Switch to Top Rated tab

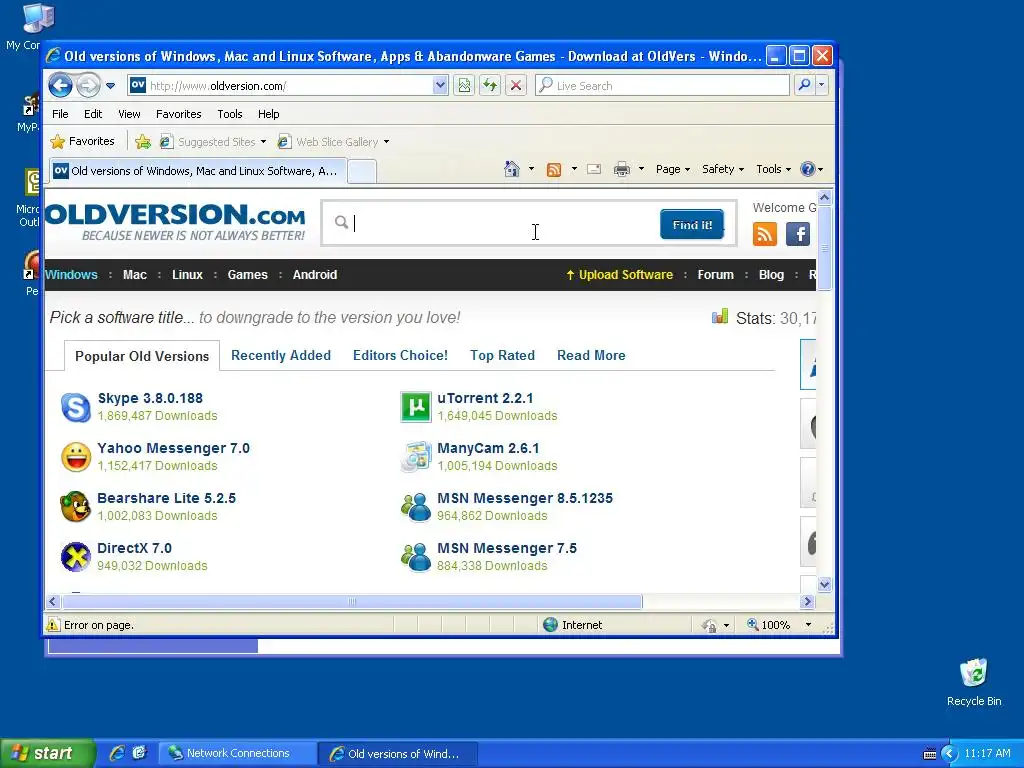pyautogui.click(x=502, y=355)
